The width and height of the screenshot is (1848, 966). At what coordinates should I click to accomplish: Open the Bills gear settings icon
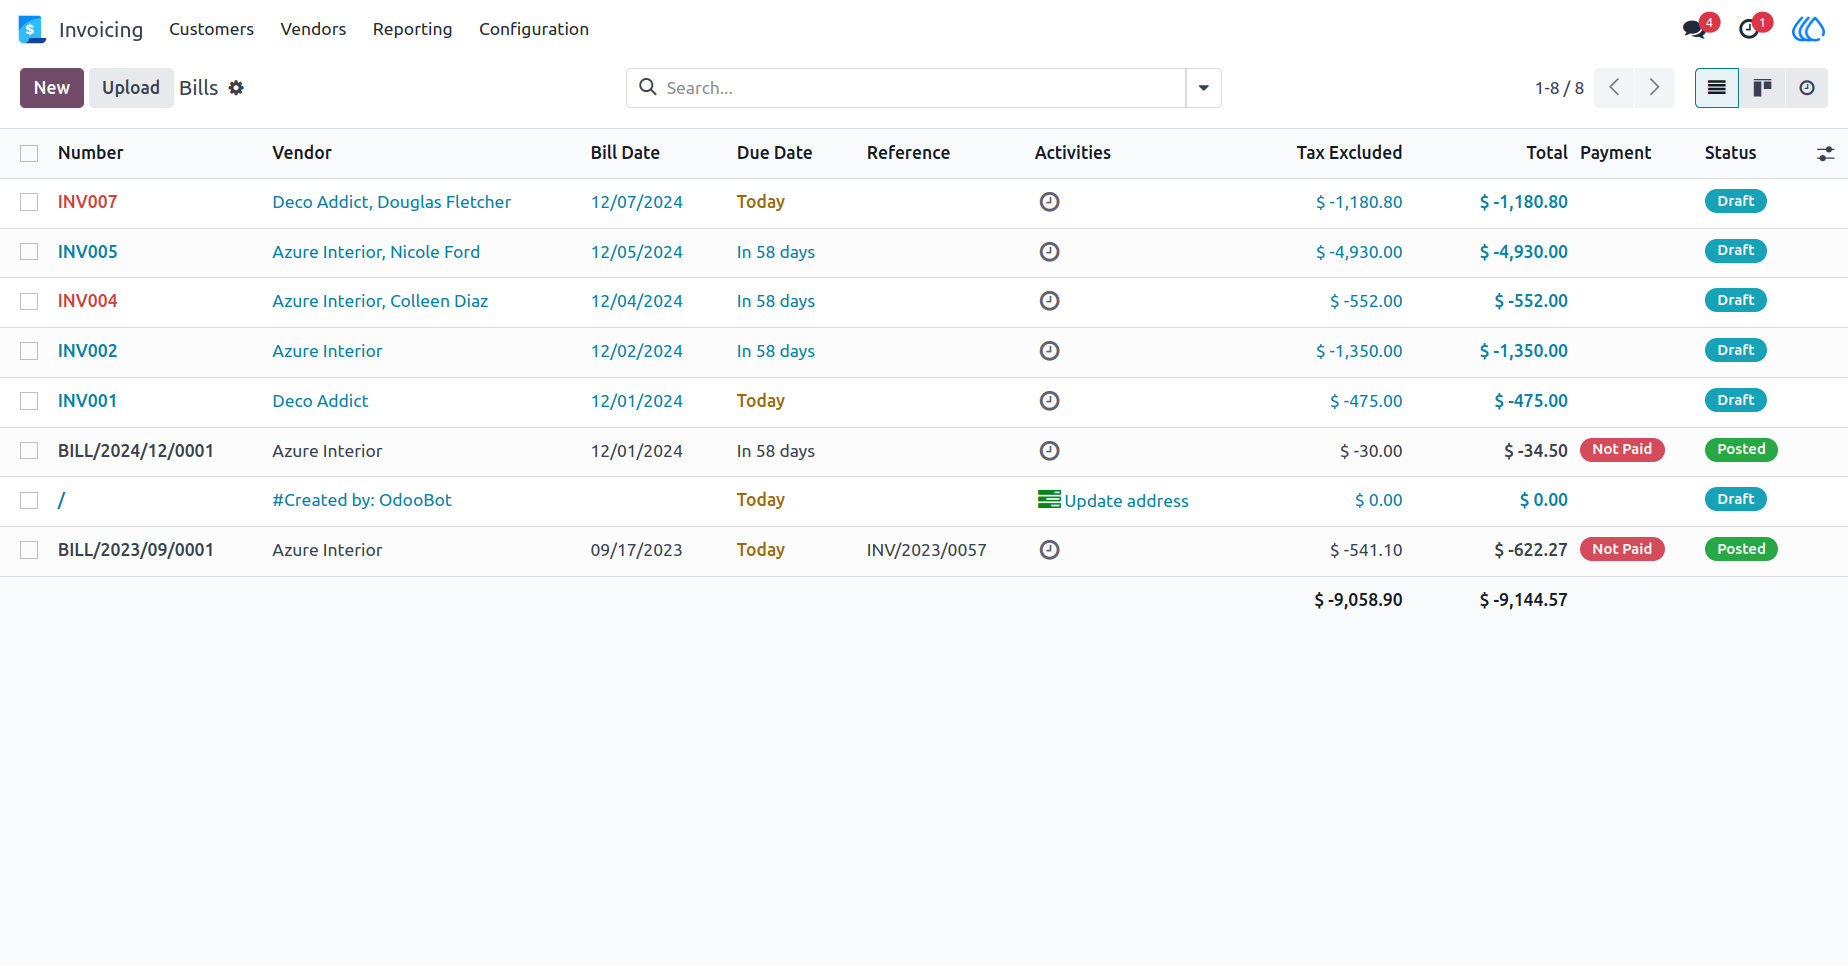click(236, 88)
